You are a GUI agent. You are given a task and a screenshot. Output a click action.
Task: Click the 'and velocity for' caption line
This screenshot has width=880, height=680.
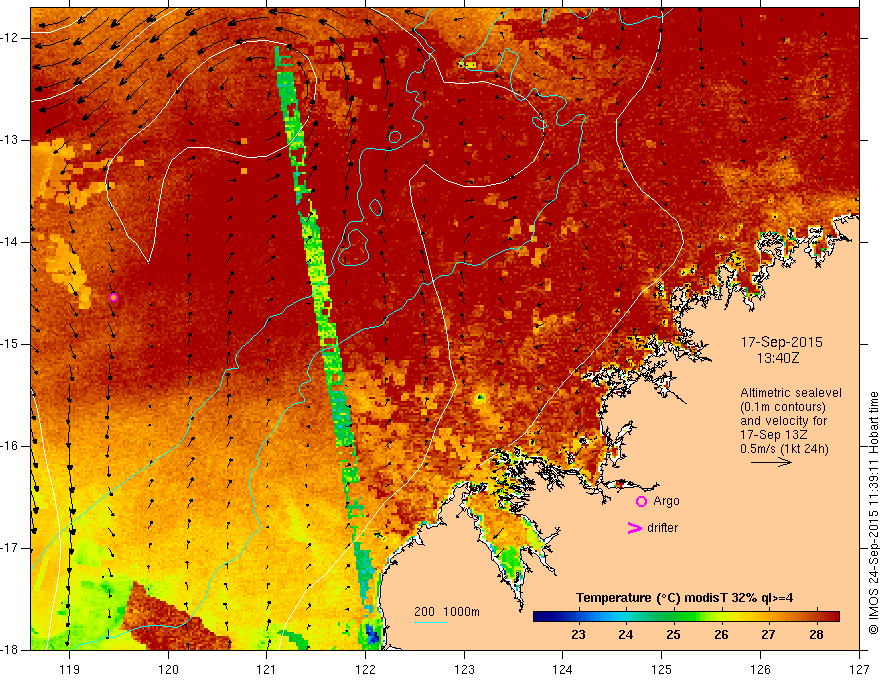pos(783,421)
